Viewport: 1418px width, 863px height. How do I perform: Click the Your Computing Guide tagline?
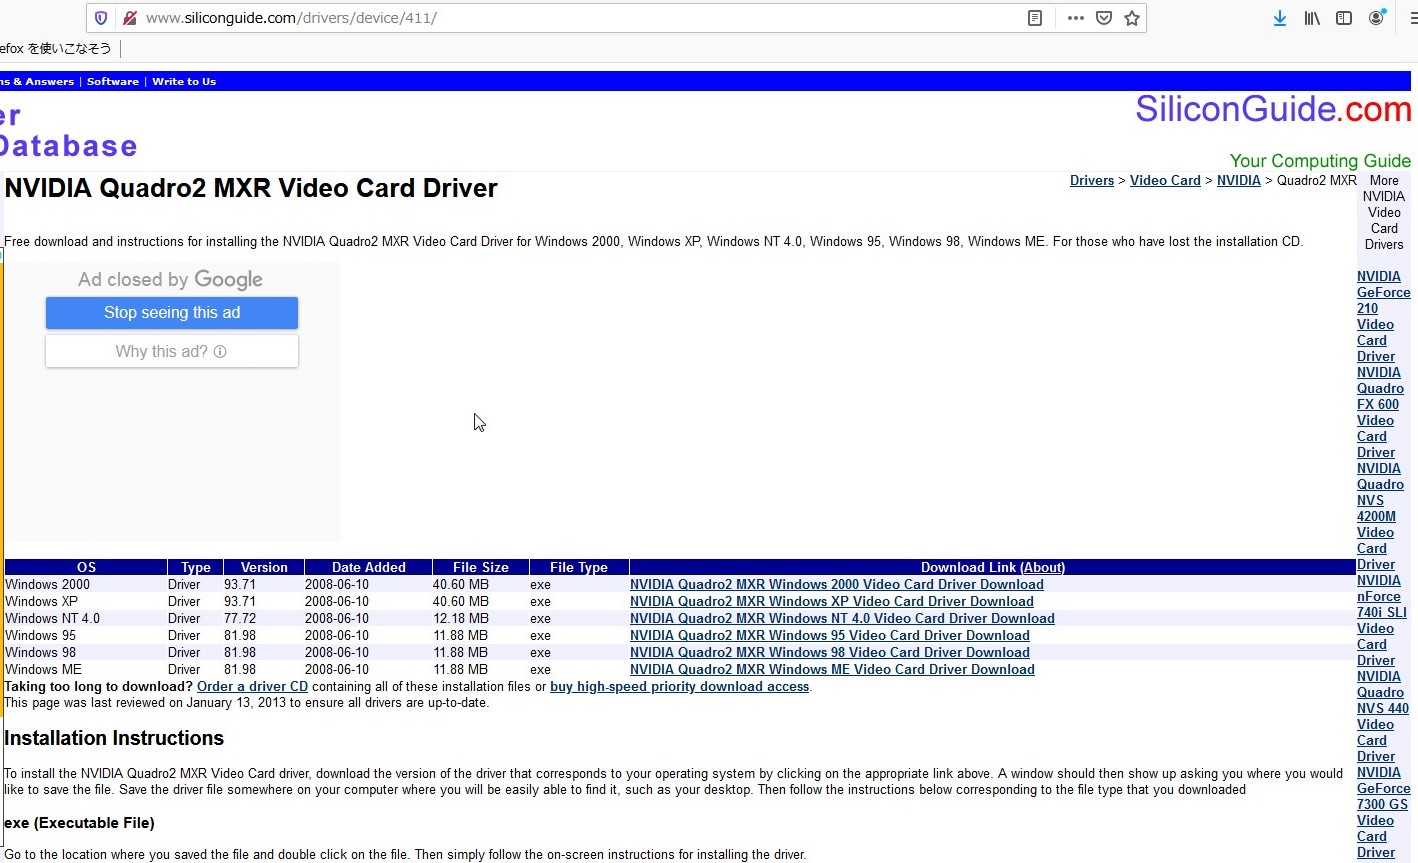[1320, 161]
